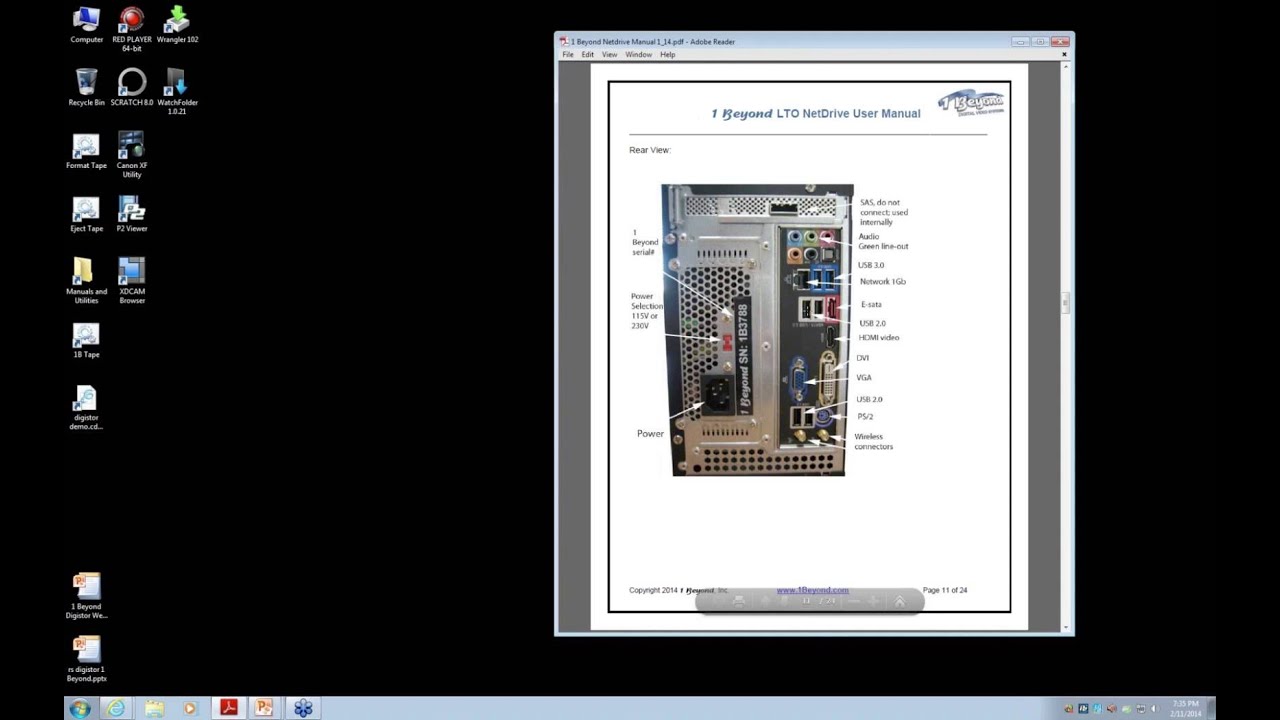This screenshot has height=720, width=1280.
Task: Select the rs digistor 1 Beyond.pptx file
Action: (x=86, y=659)
